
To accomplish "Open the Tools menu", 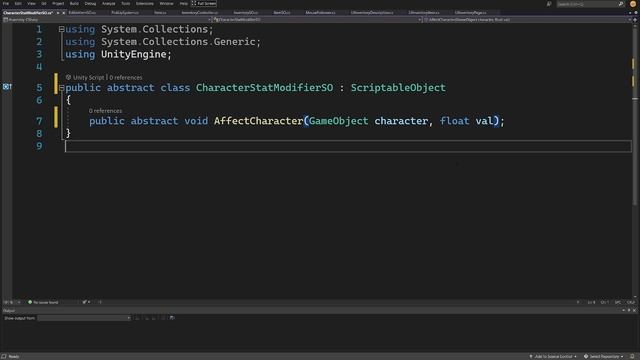I will click(126, 3).
